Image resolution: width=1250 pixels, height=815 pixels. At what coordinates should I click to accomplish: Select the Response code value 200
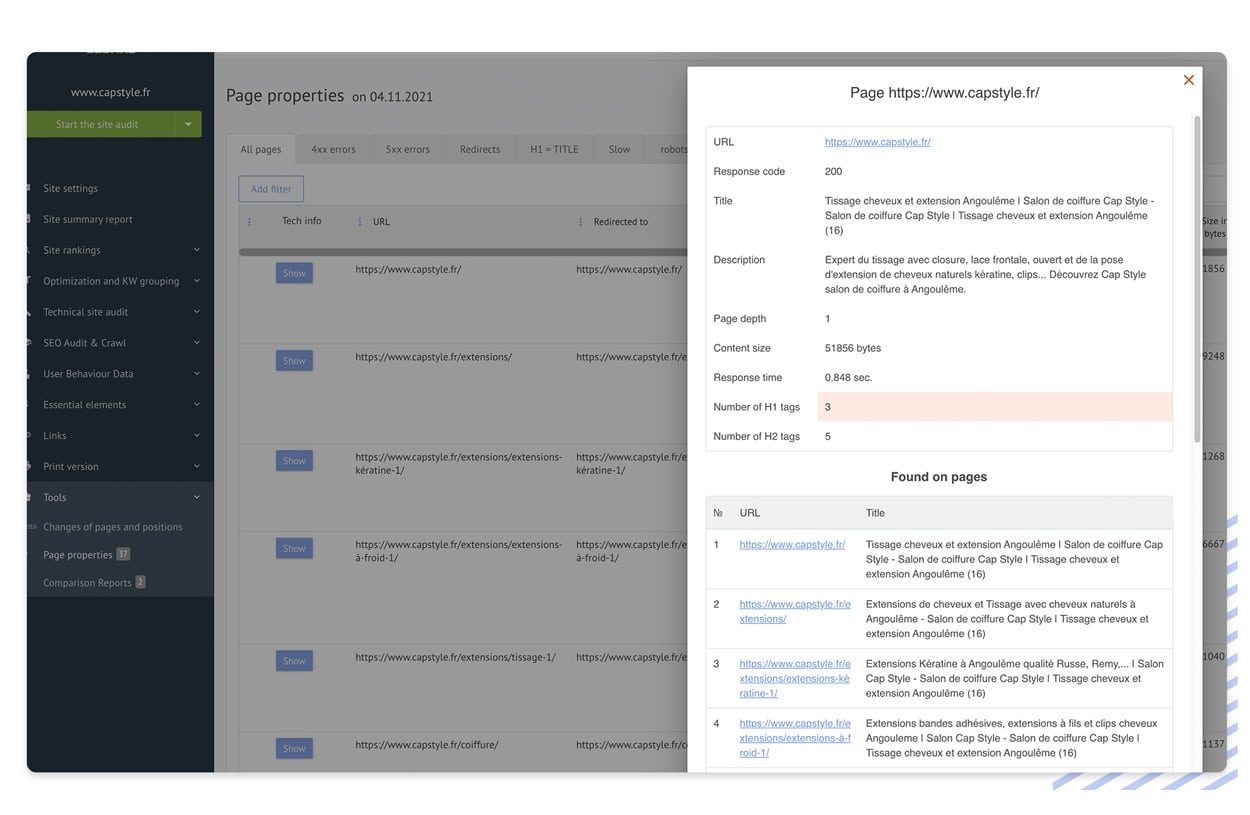pyautogui.click(x=833, y=172)
